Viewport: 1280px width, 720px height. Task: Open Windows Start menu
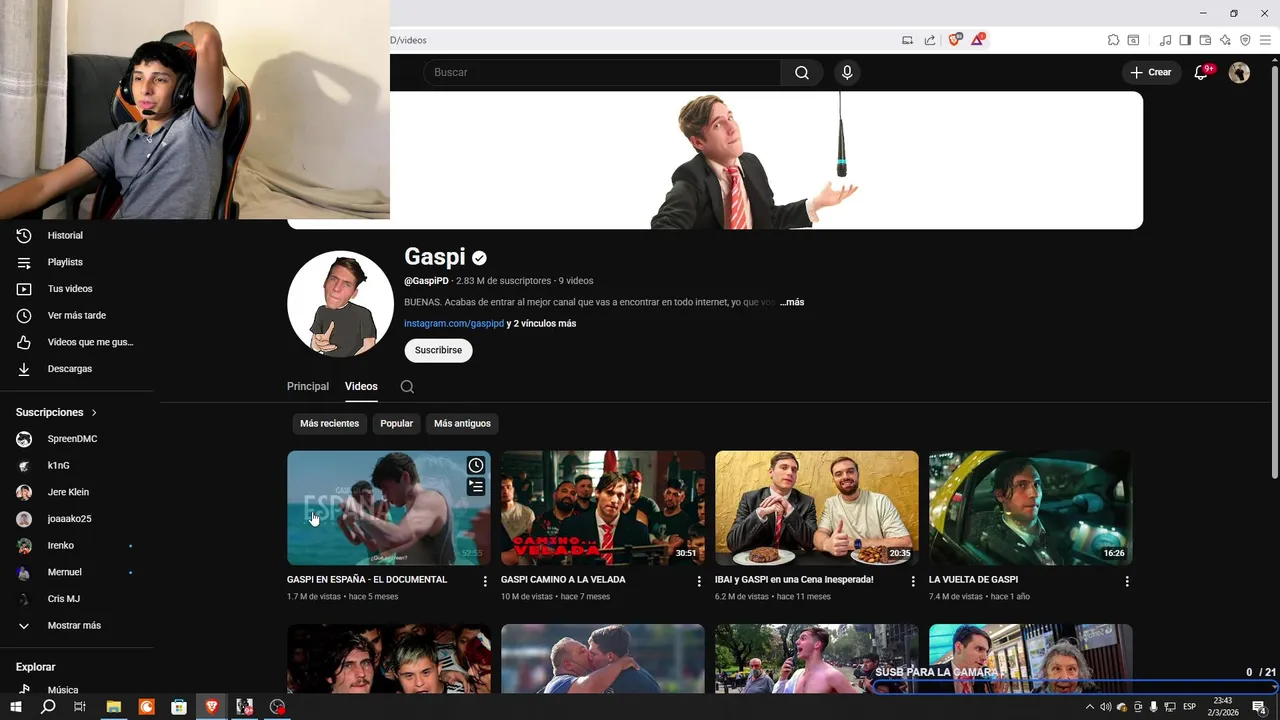pyautogui.click(x=15, y=707)
